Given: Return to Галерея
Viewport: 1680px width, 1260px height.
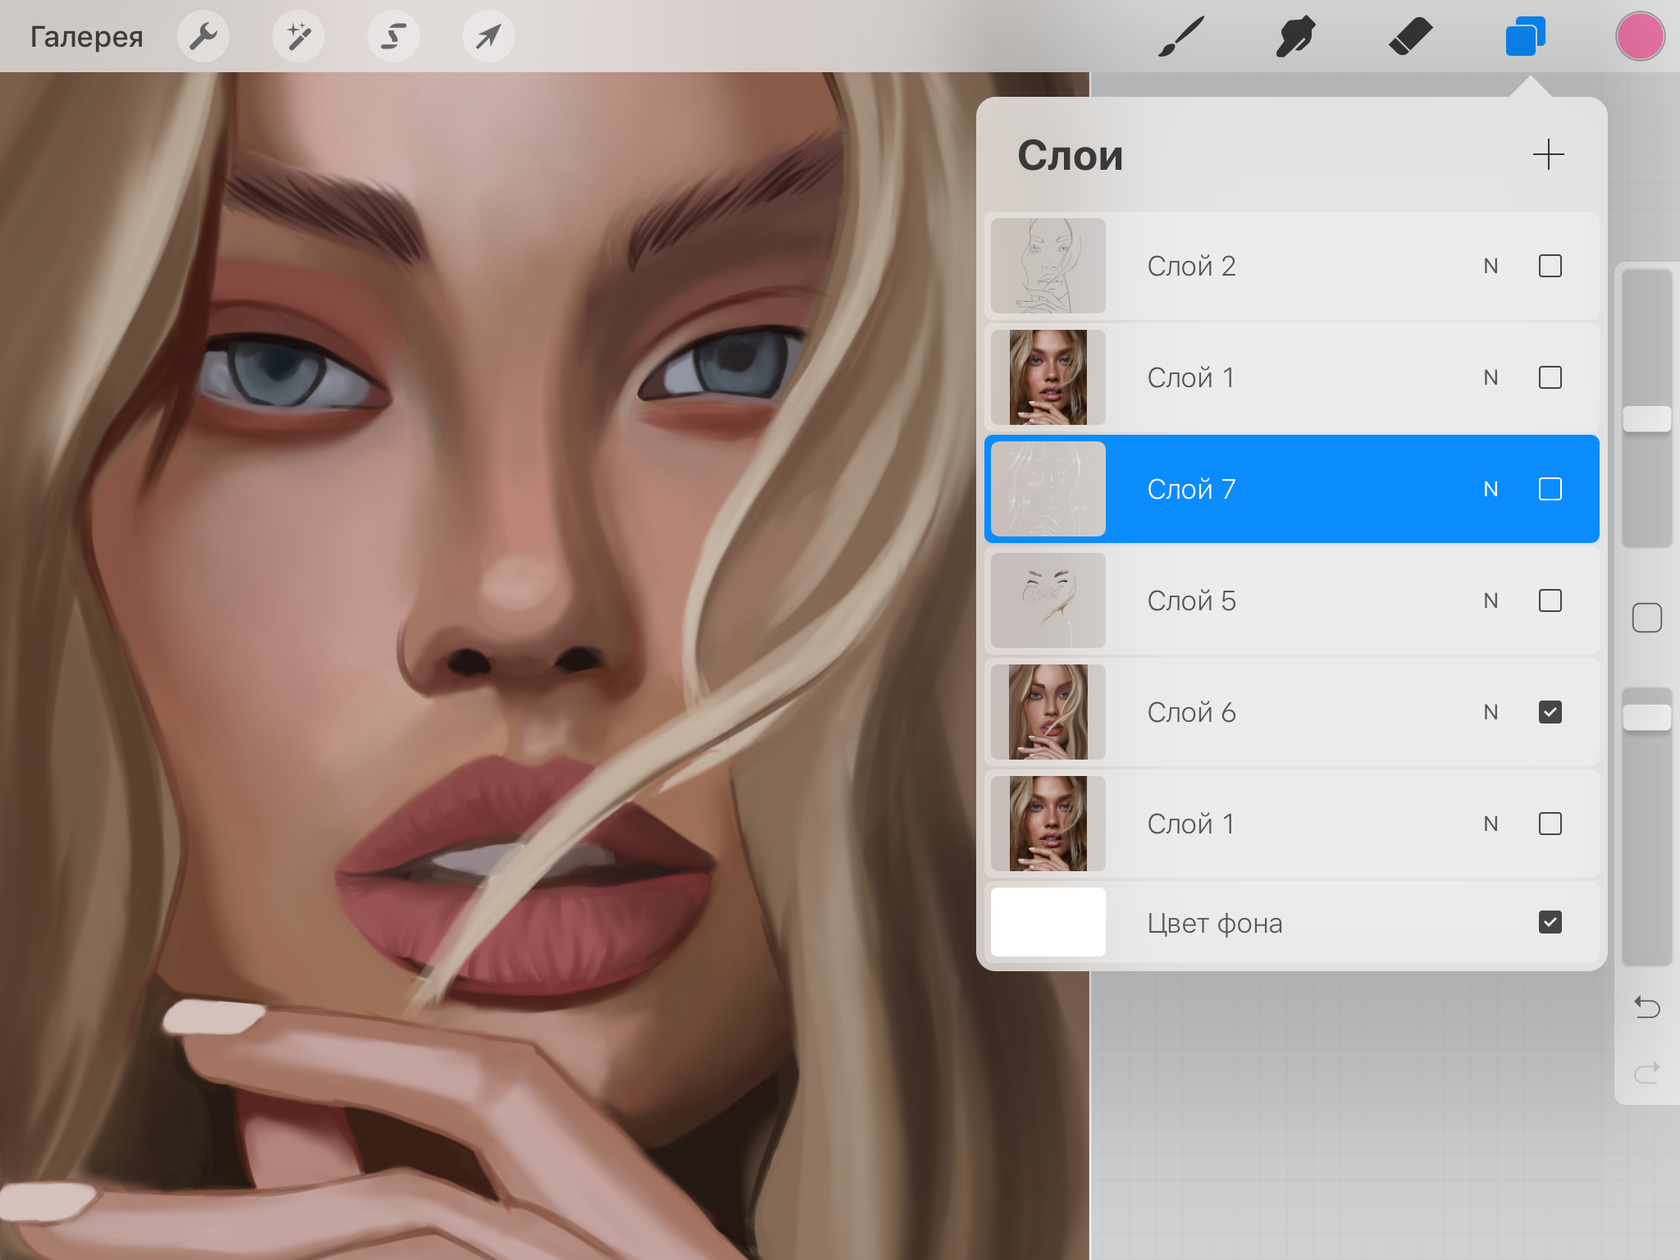Looking at the screenshot, I should [87, 37].
